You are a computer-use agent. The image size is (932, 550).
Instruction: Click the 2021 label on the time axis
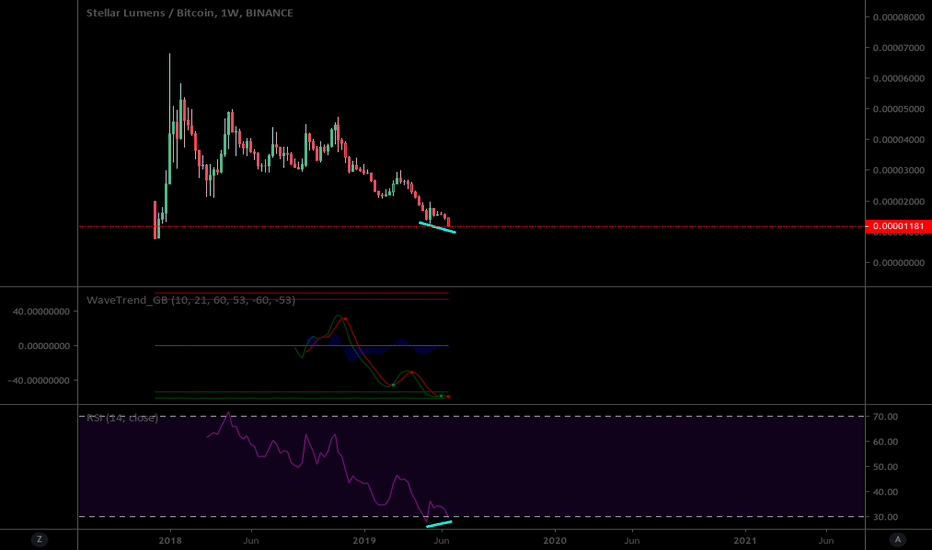pos(745,540)
